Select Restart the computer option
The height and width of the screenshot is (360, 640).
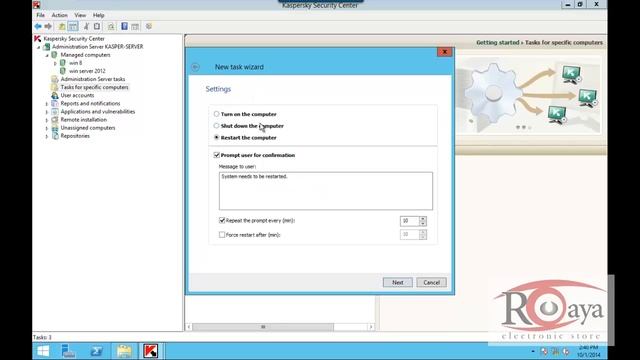click(x=216, y=138)
